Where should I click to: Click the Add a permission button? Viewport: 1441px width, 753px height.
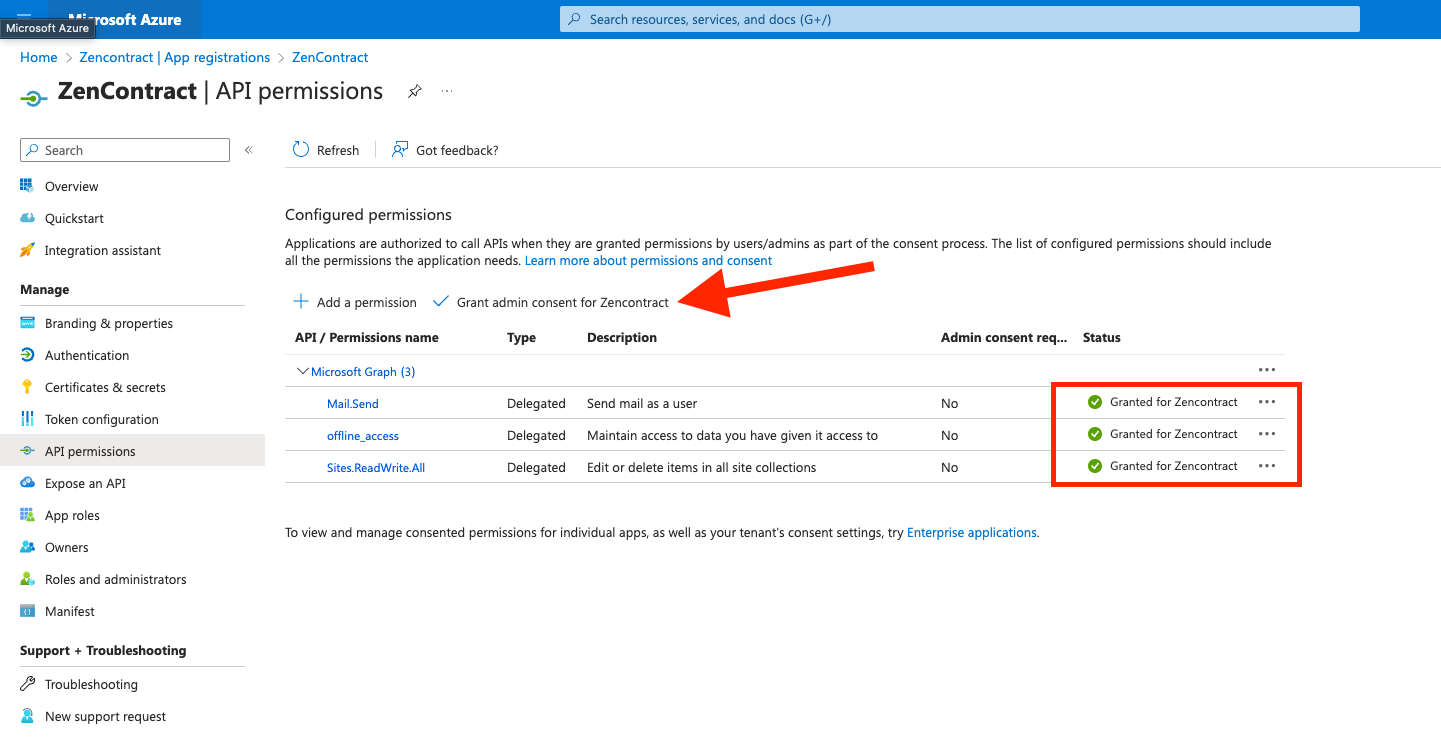[x=354, y=302]
